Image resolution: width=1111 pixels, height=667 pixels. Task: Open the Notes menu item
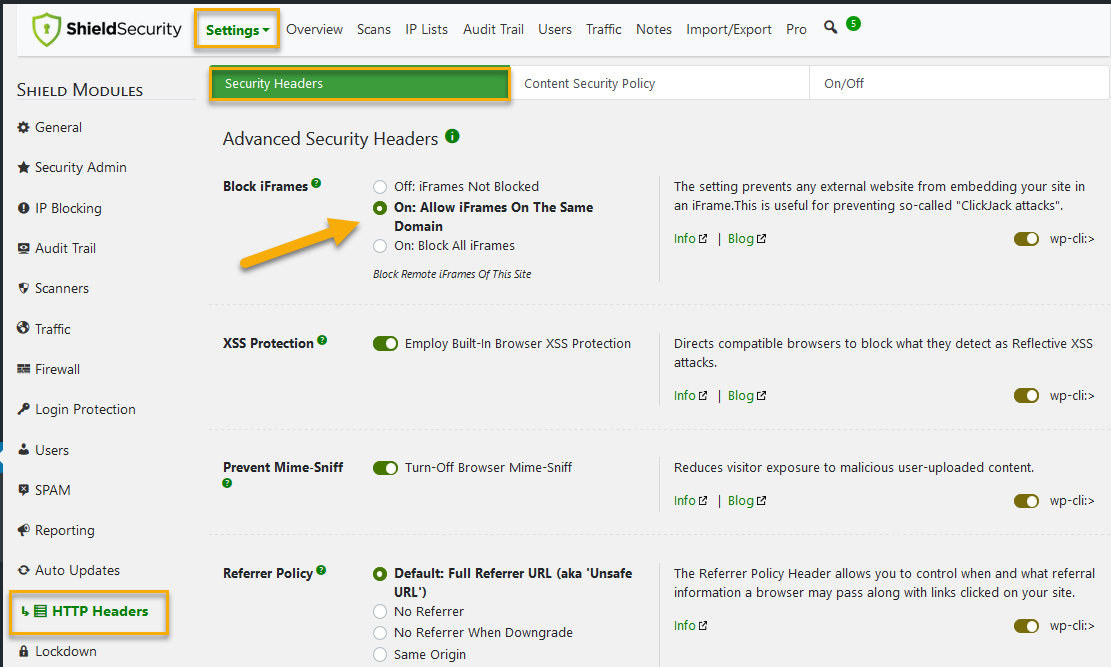coord(653,29)
